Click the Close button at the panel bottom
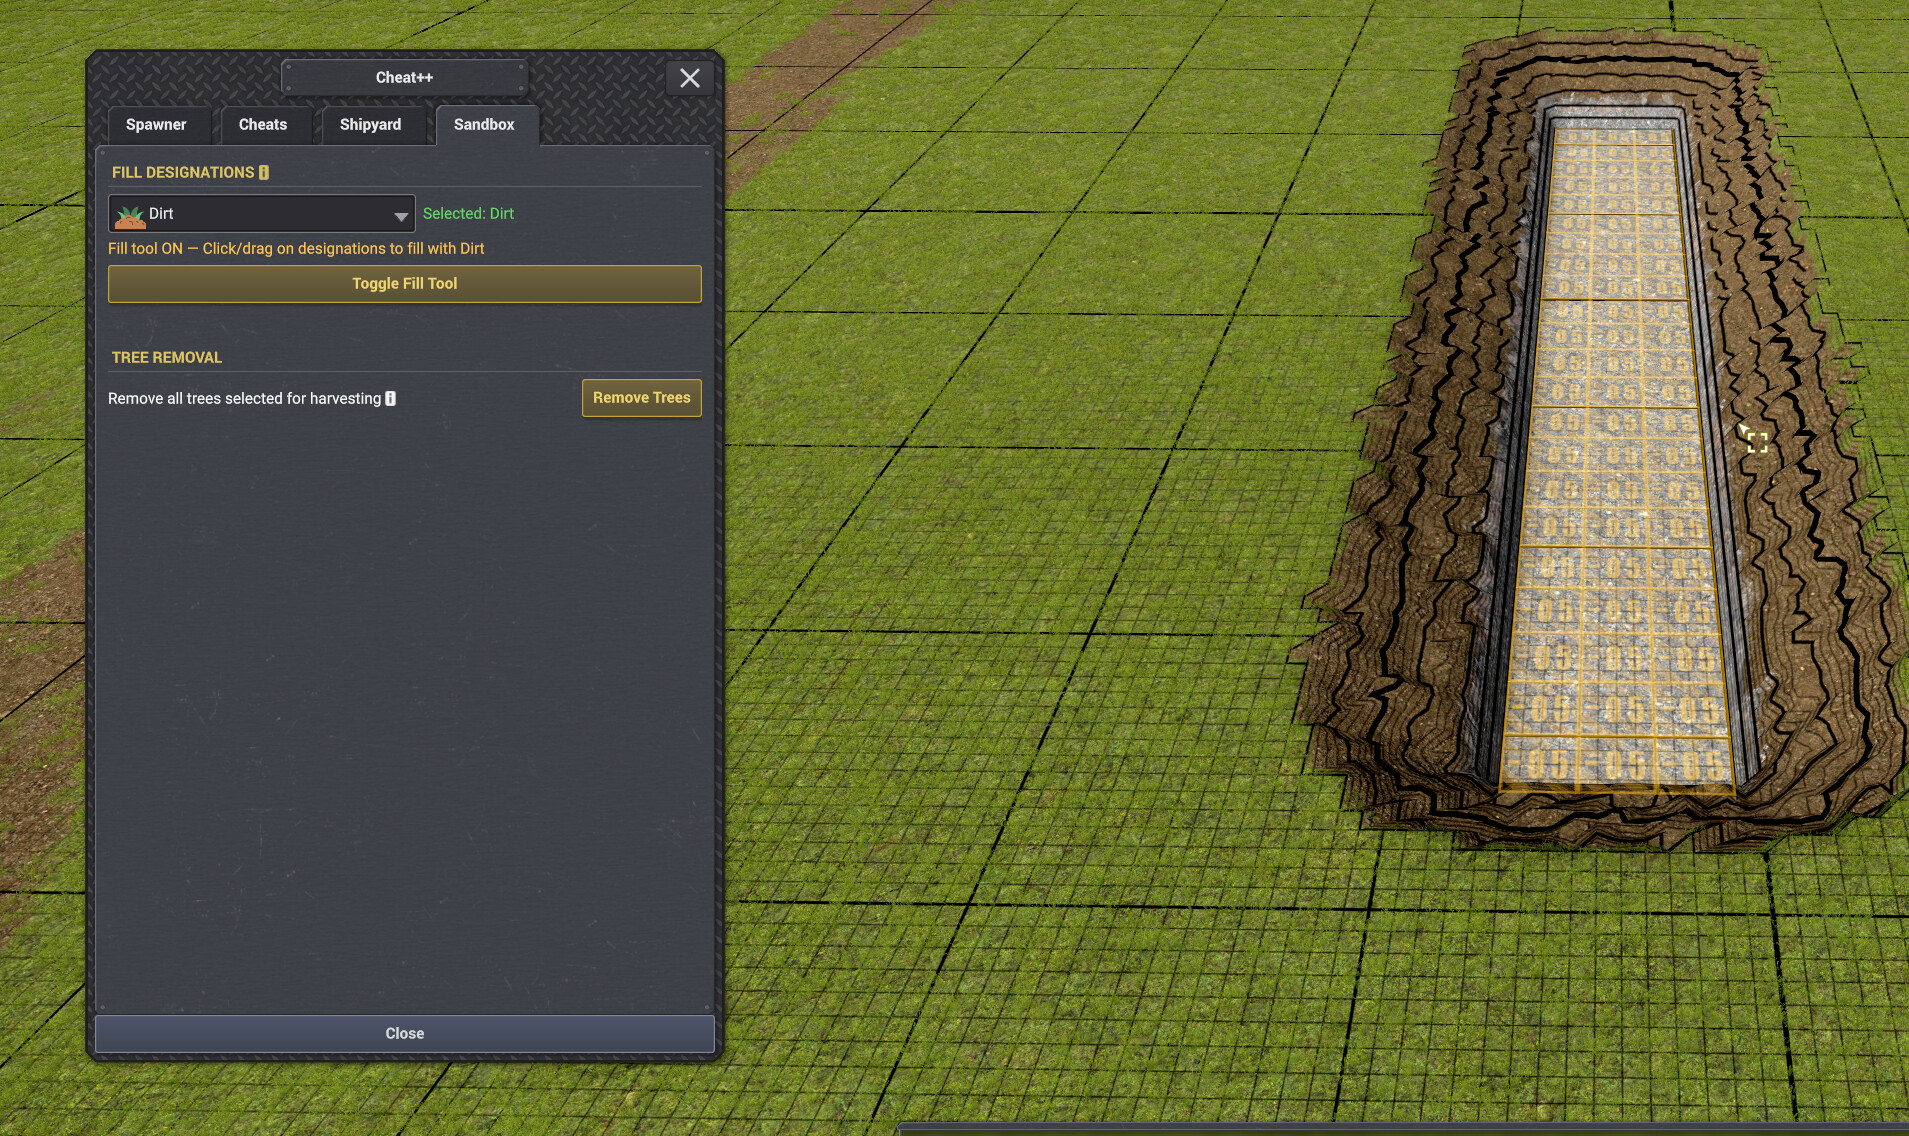This screenshot has height=1136, width=1909. tap(405, 1034)
